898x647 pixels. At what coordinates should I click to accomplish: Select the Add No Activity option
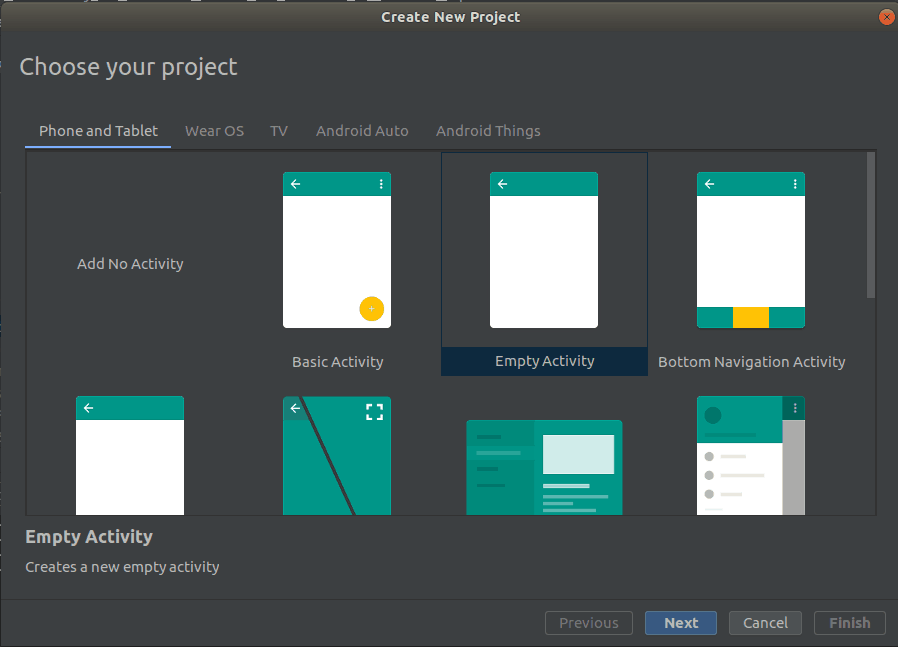[130, 263]
